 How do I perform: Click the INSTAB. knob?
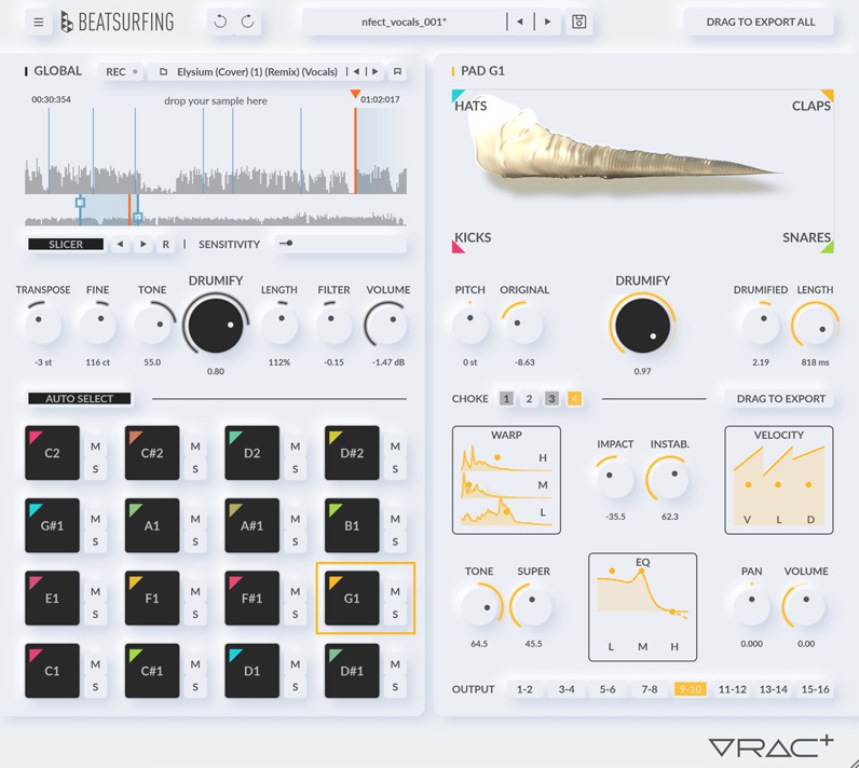(x=669, y=479)
